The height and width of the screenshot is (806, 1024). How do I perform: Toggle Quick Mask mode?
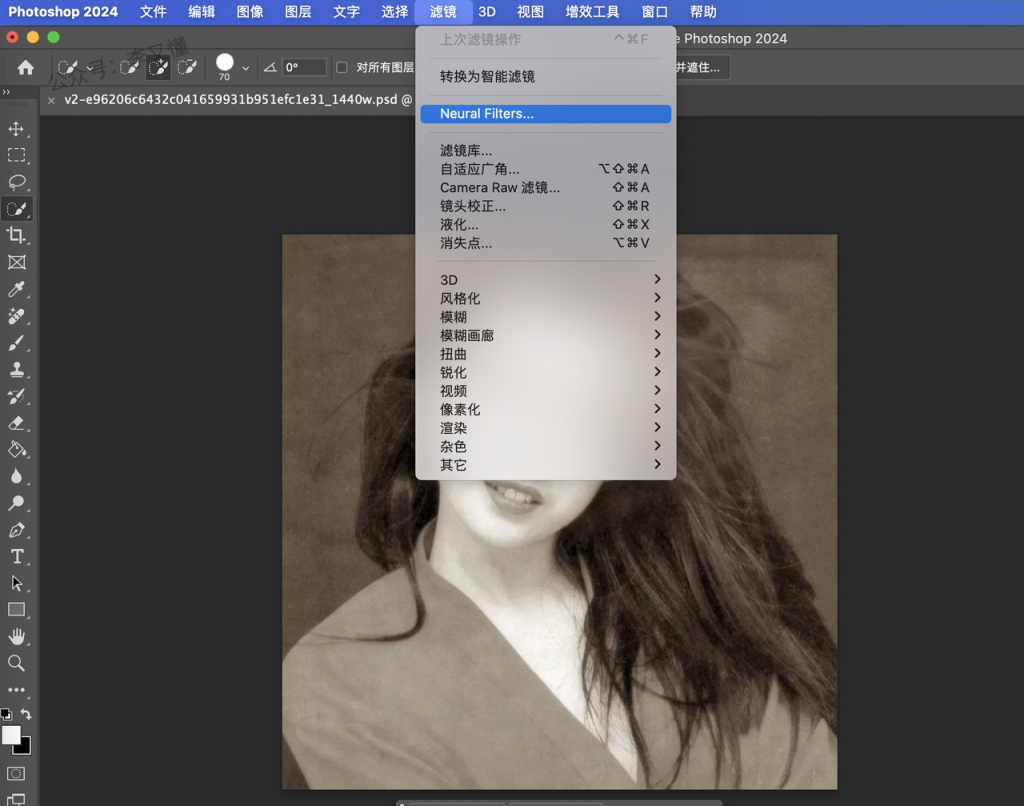coord(16,774)
